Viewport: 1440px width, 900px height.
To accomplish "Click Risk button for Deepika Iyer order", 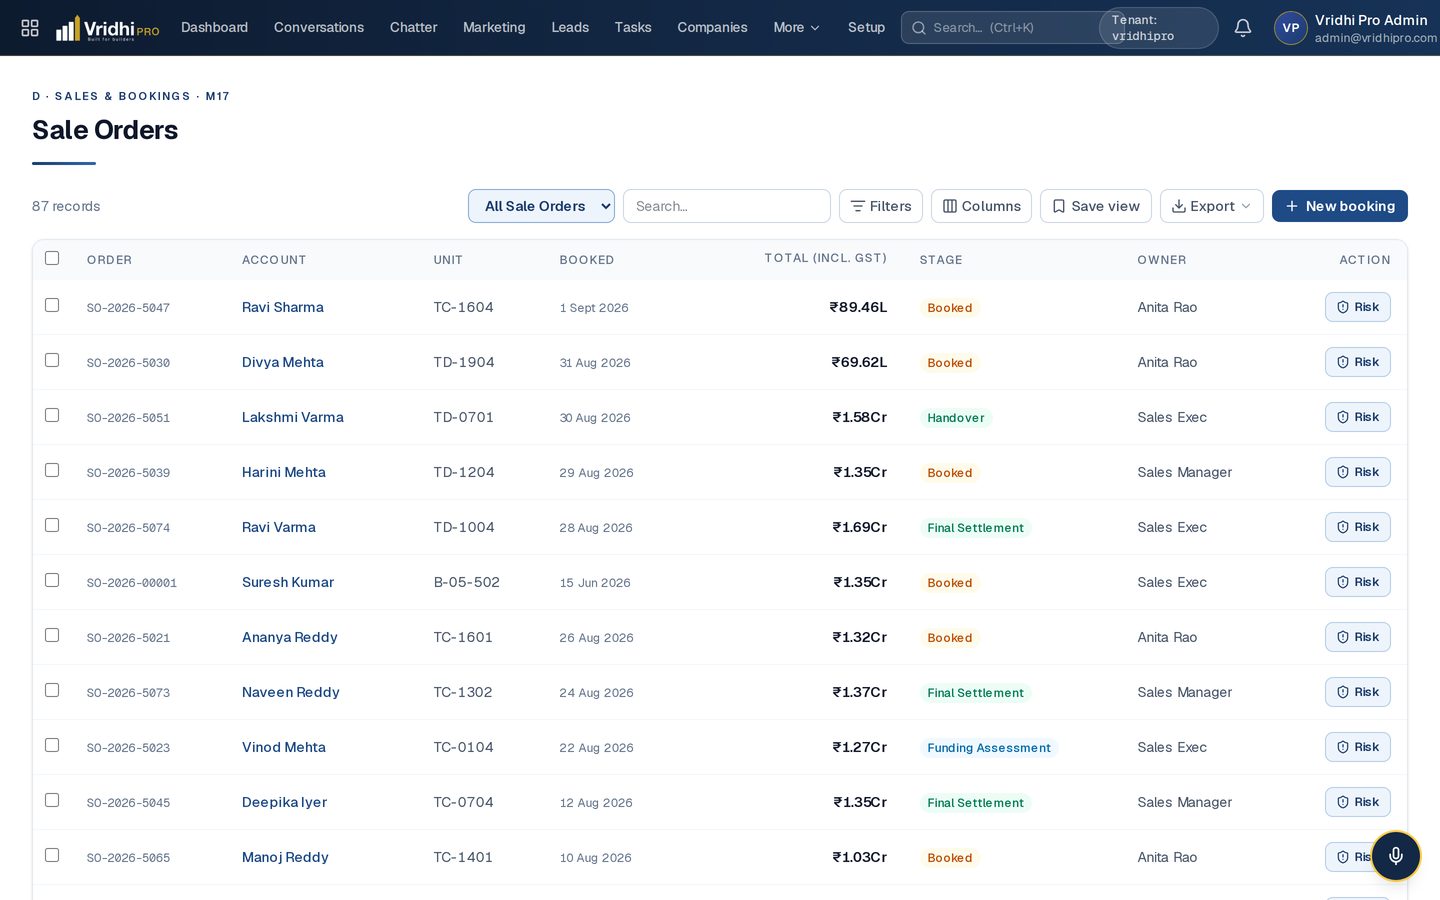I will [x=1358, y=802].
